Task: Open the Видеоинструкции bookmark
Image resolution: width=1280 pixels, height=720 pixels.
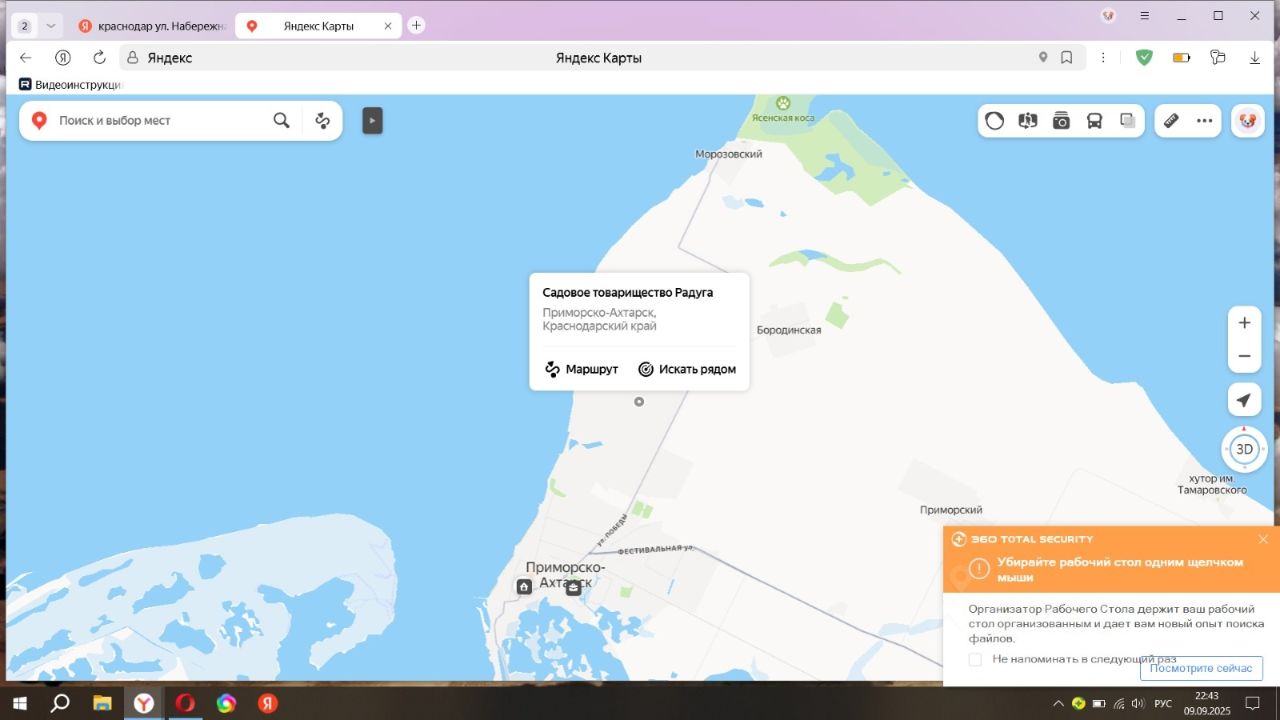Action: click(70, 85)
